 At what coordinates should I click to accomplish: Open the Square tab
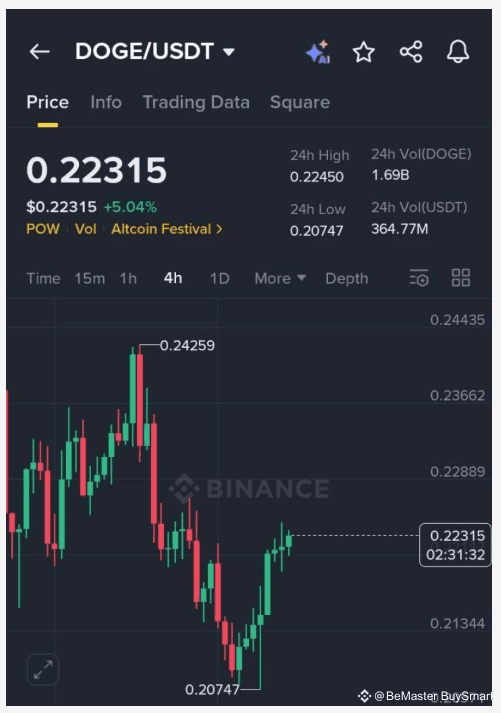300,102
